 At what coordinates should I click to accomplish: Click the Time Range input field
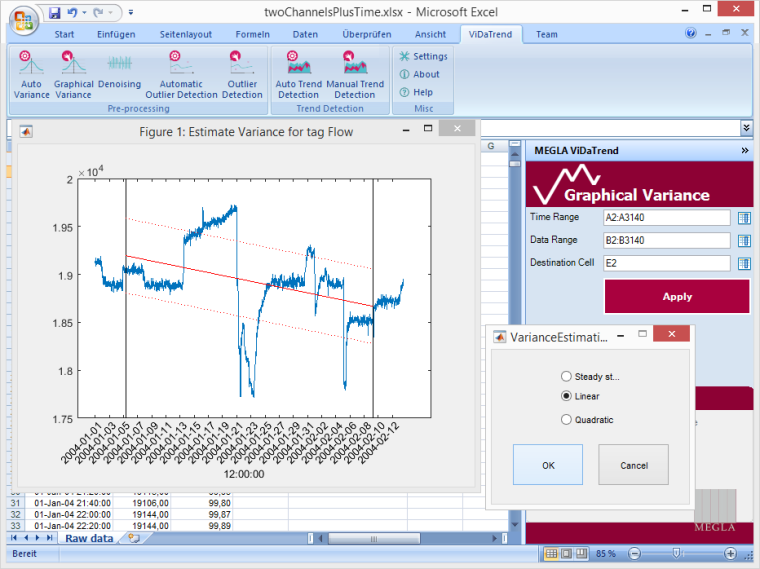pos(667,218)
